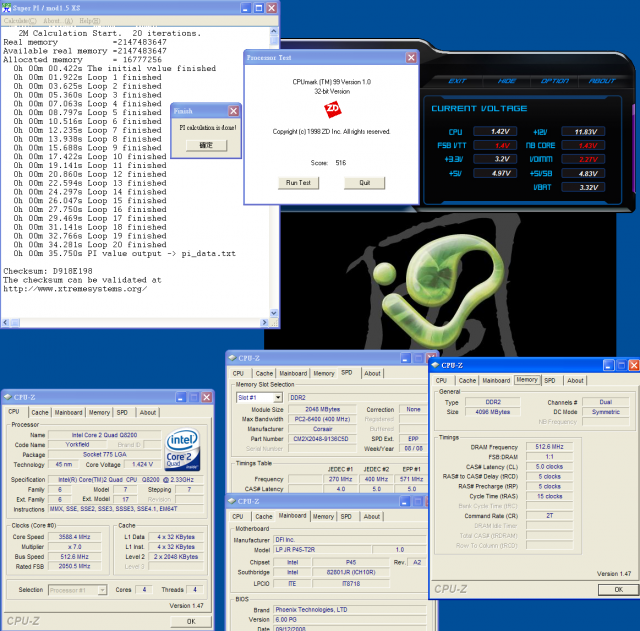Screen dimensions: 640x631
Task: Click the Core Speed 3588.4 MHz value
Action: click(74, 537)
